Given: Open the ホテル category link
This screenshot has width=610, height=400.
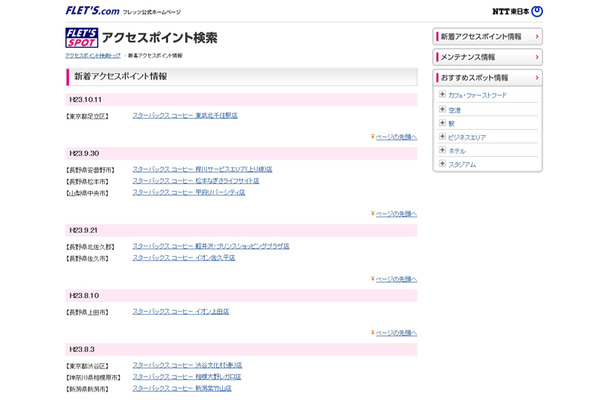Looking at the screenshot, I should coord(457,151).
